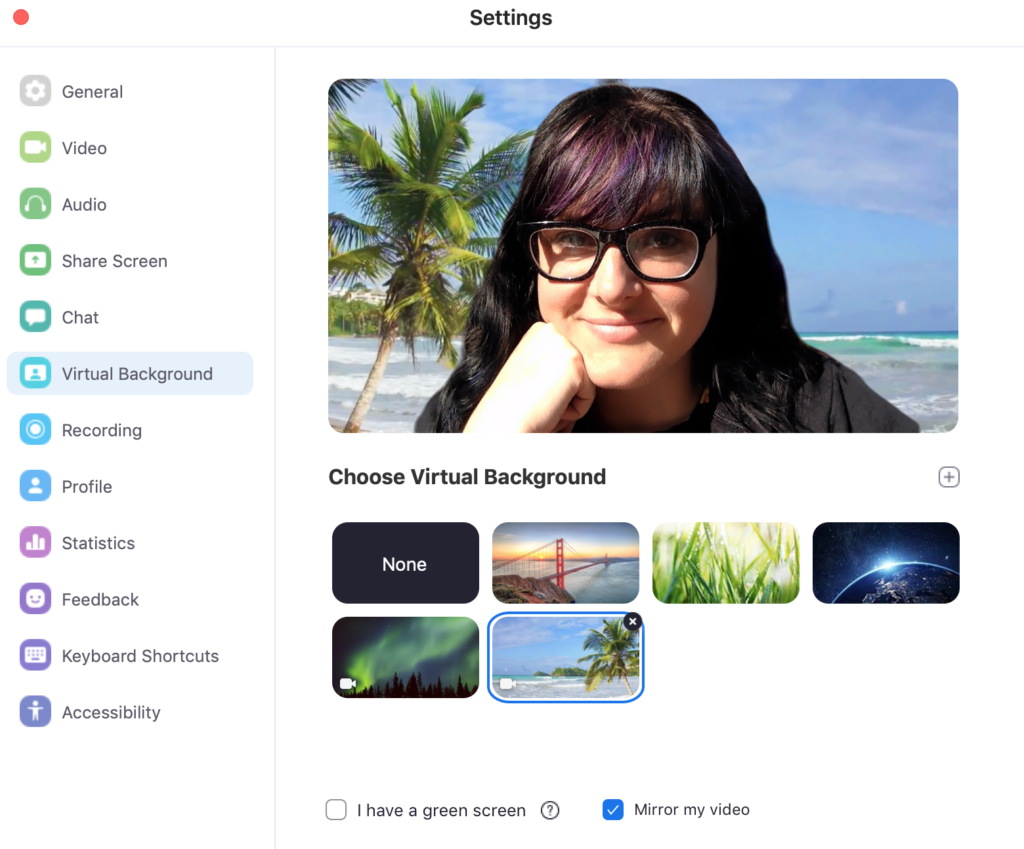This screenshot has width=1024, height=849.
Task: Disable 'Mirror my video'
Action: (613, 810)
